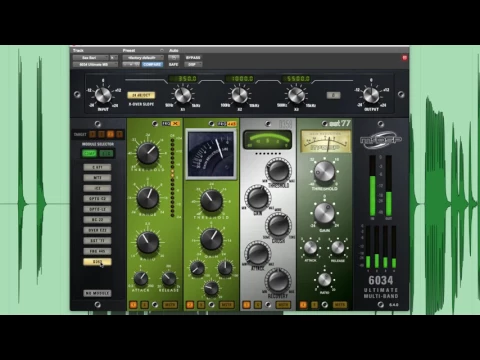Viewport: 480px width, 360px height.
Task: Select TARGET band 2 button
Action: click(101, 134)
